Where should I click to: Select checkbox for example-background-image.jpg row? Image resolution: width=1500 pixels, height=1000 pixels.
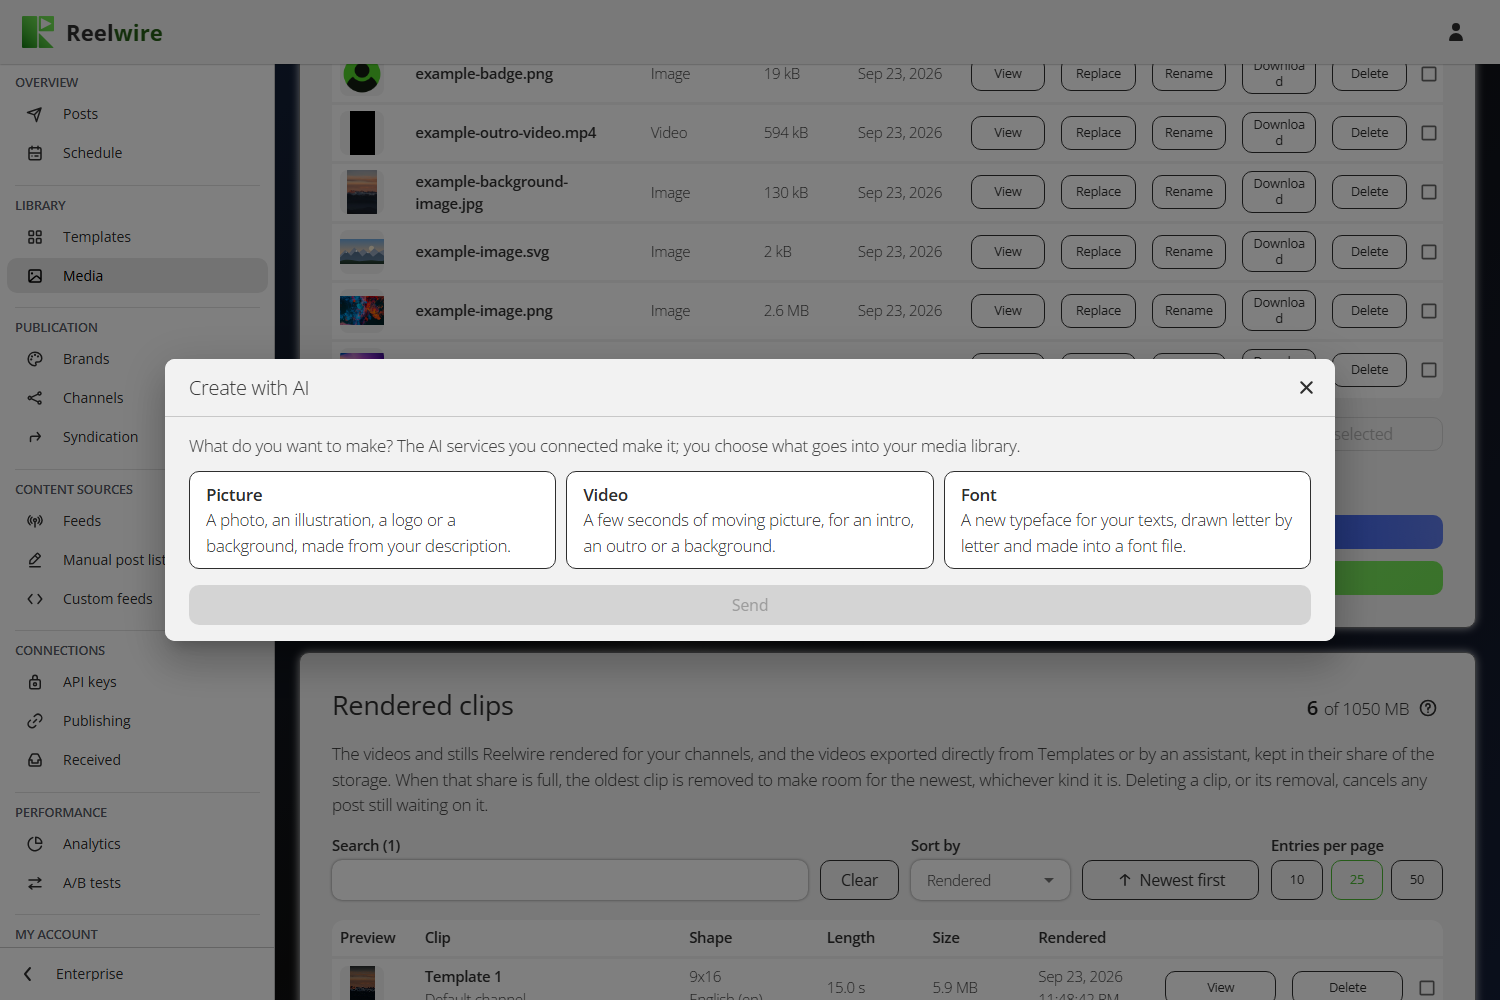coord(1429,192)
